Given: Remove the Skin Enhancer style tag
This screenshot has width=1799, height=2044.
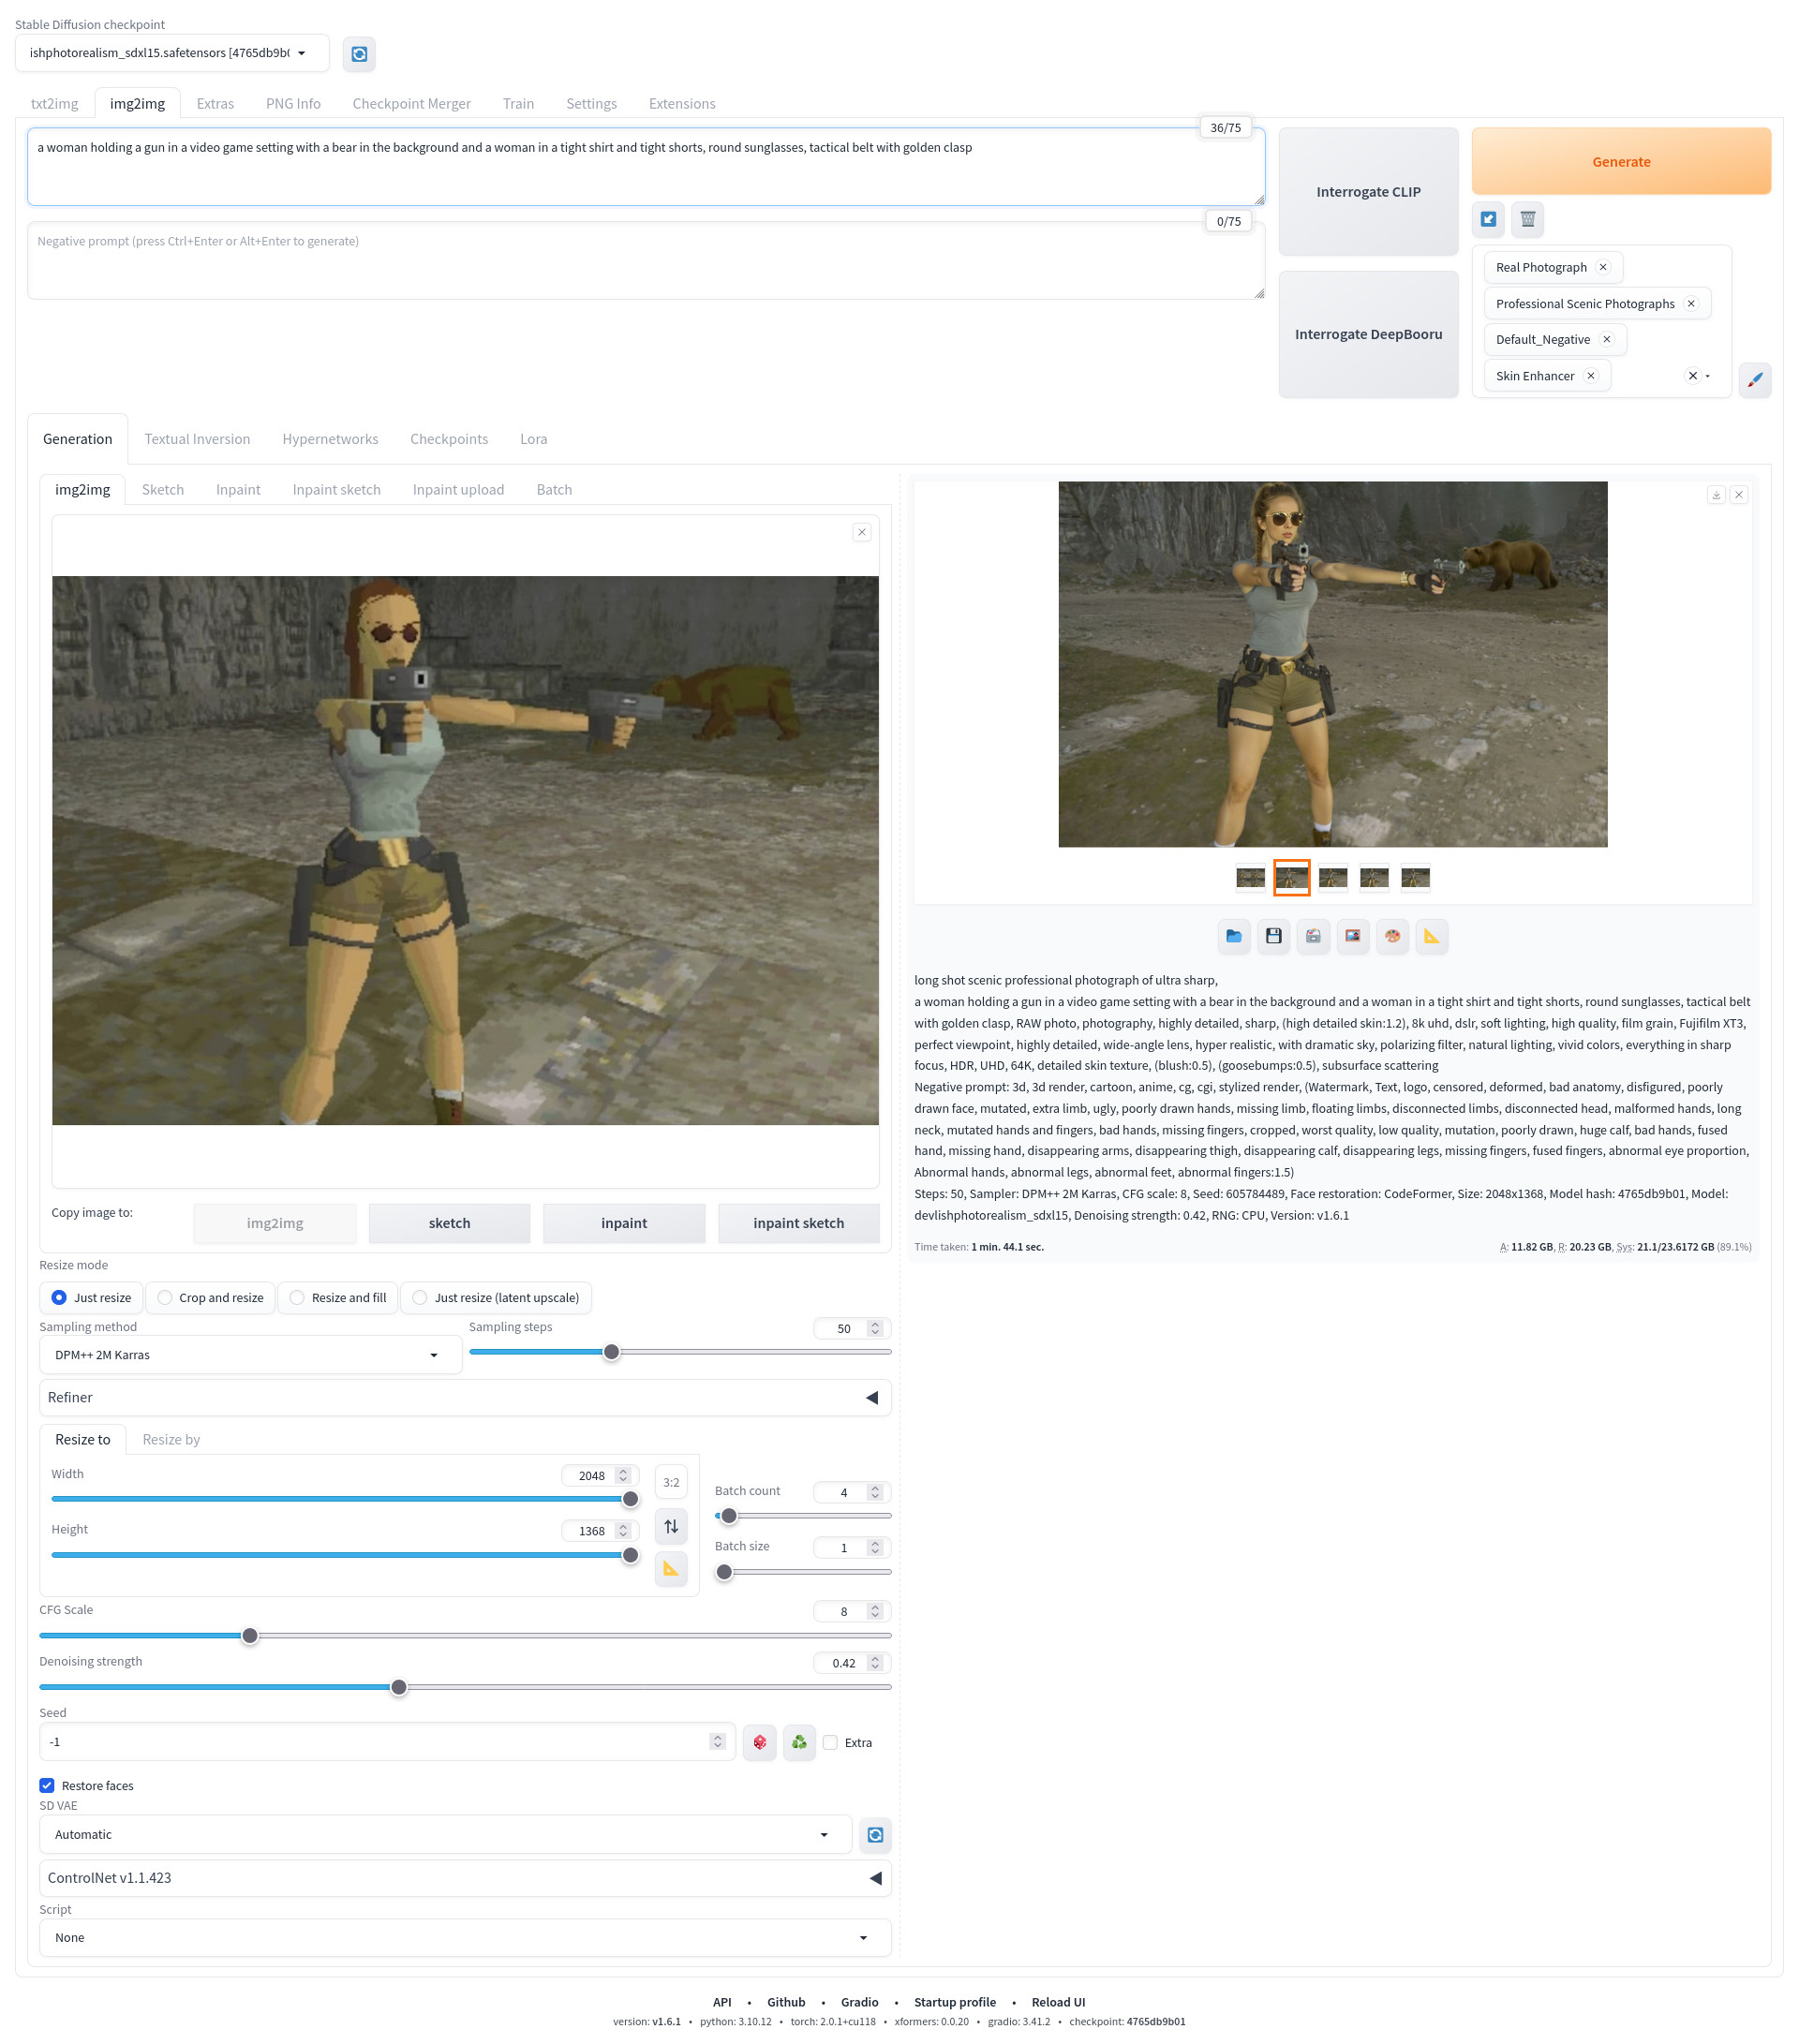Looking at the screenshot, I should (1590, 376).
